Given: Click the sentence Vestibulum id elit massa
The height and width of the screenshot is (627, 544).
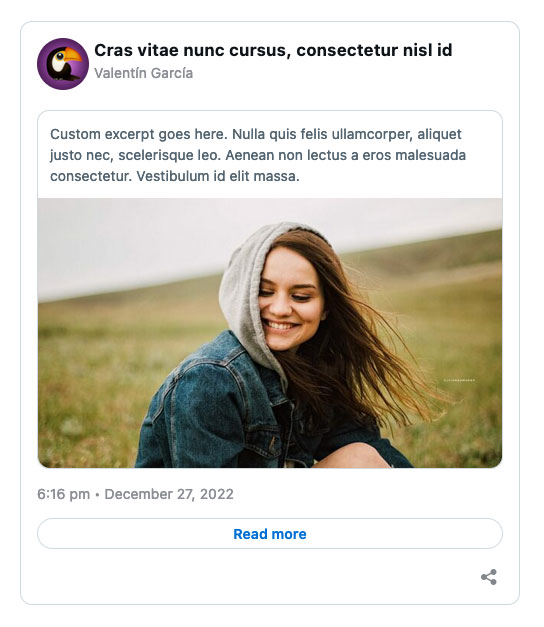Looking at the screenshot, I should pyautogui.click(x=218, y=176).
